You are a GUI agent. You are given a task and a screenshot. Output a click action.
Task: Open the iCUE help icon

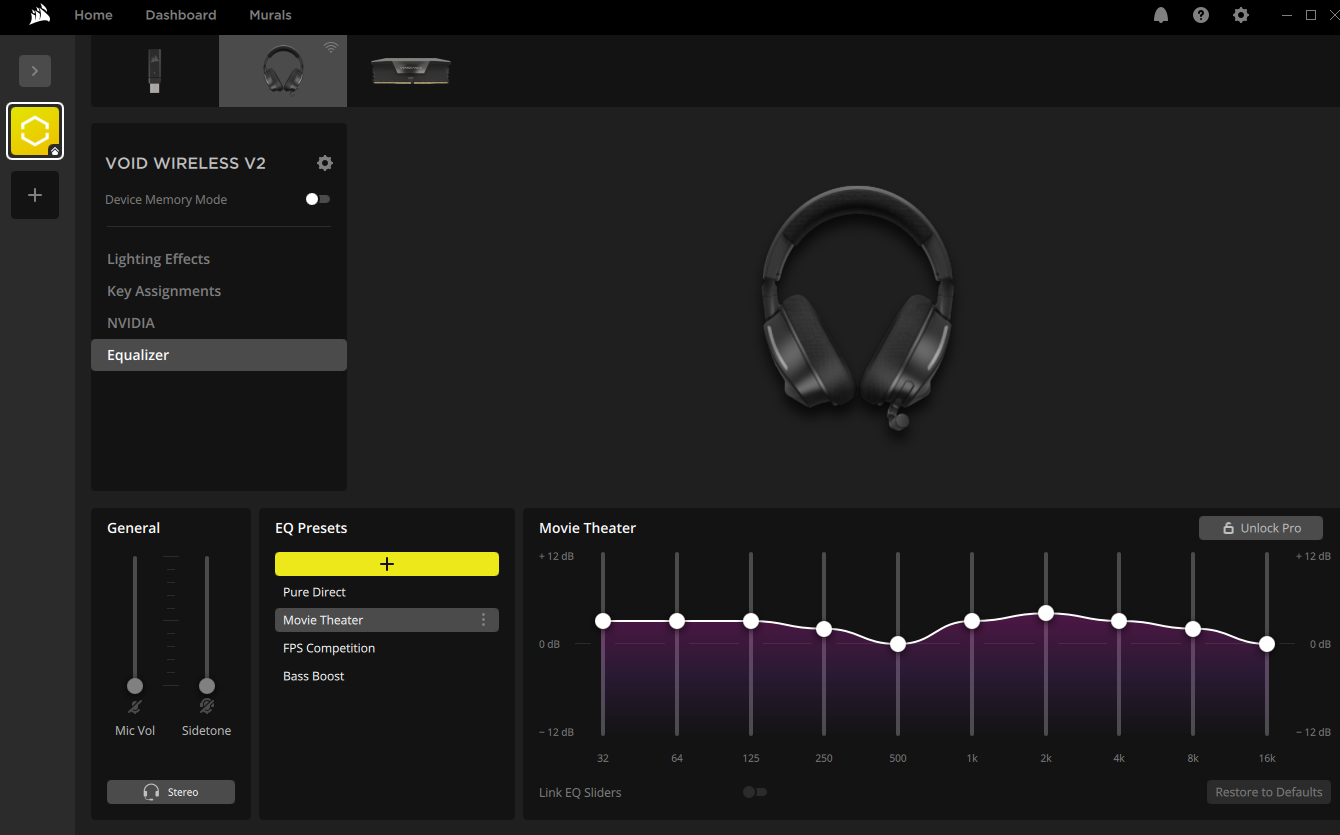1200,15
